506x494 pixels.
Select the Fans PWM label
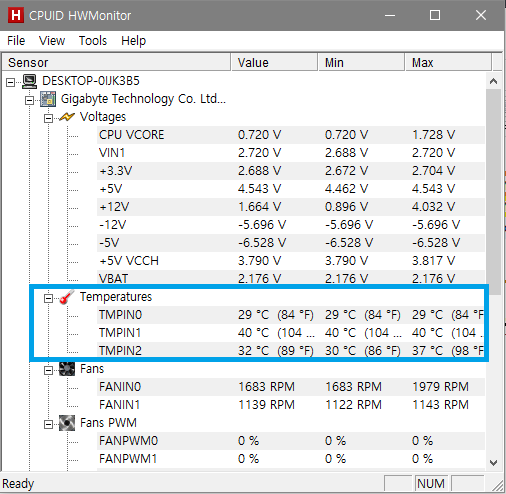pyautogui.click(x=108, y=423)
